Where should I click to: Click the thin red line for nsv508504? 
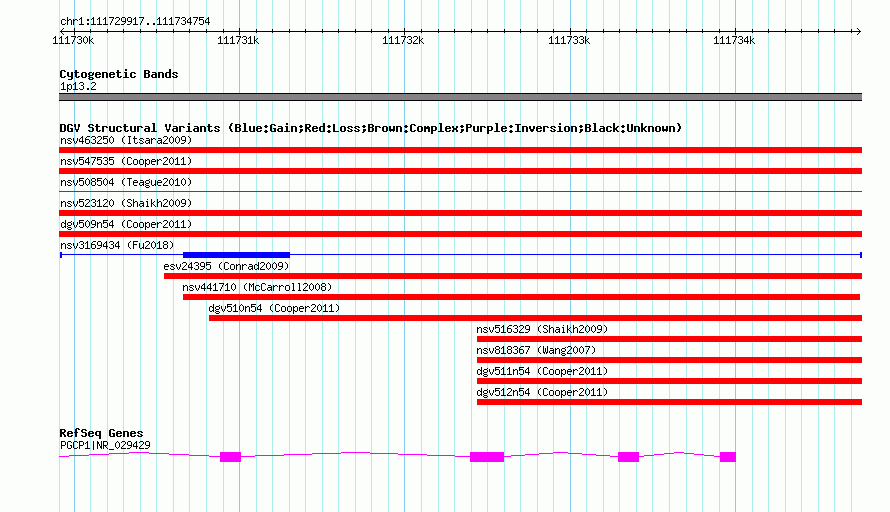tap(460, 191)
